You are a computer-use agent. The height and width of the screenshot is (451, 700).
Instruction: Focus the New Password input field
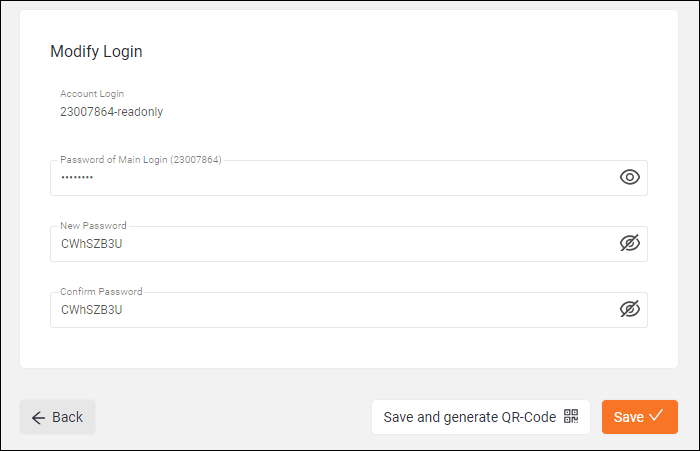349,244
